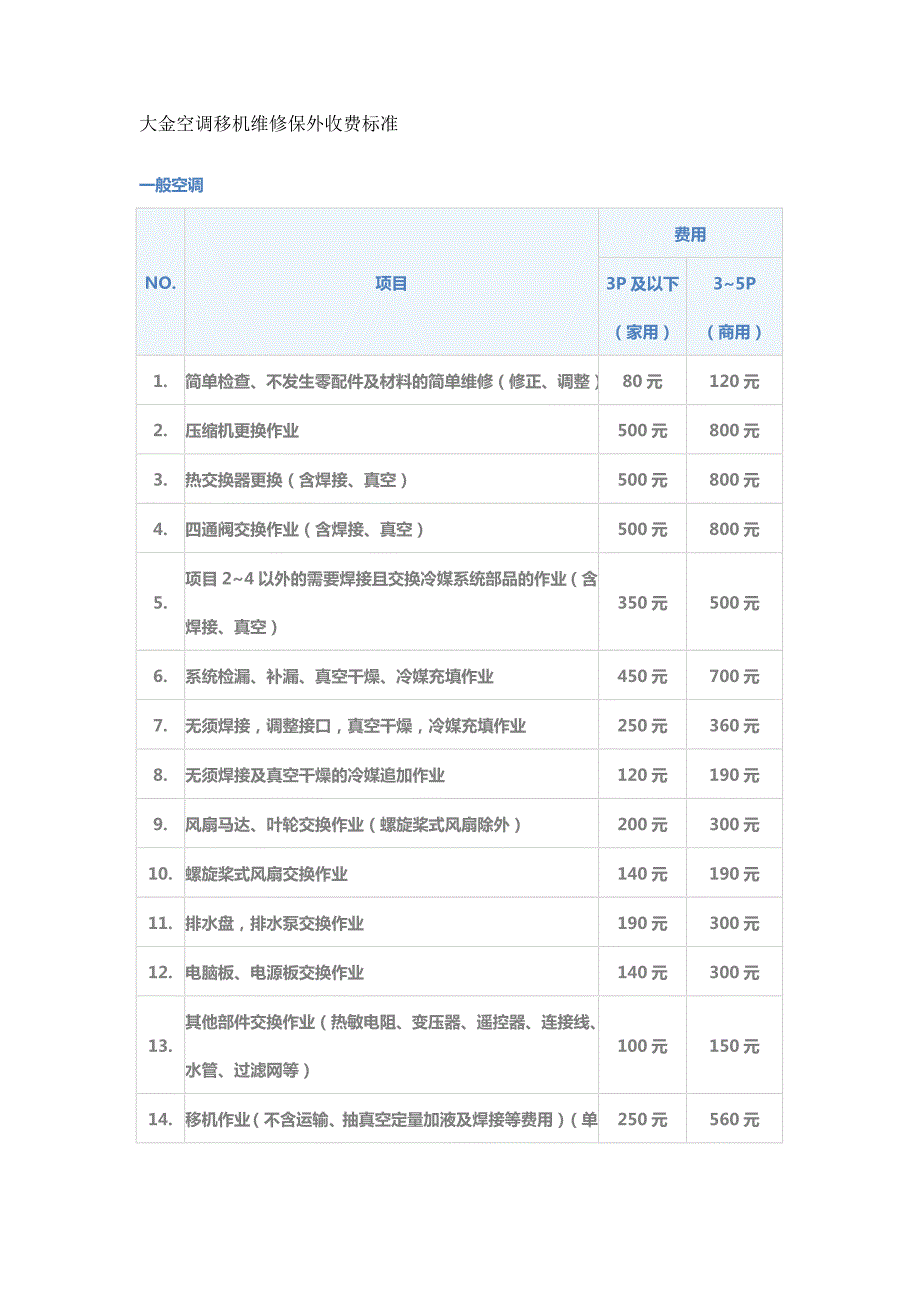Click the 80元 price cell

pyautogui.click(x=642, y=381)
